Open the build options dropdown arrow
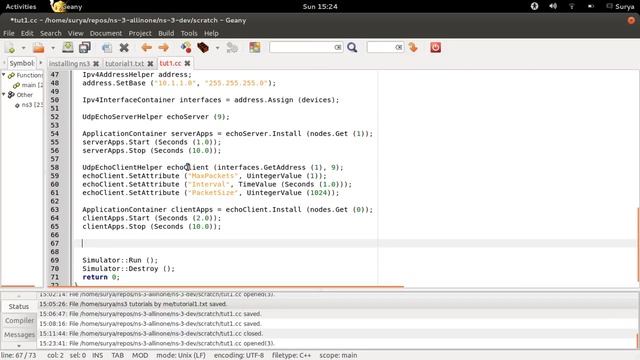This screenshot has width=640, height=360. coord(217,48)
